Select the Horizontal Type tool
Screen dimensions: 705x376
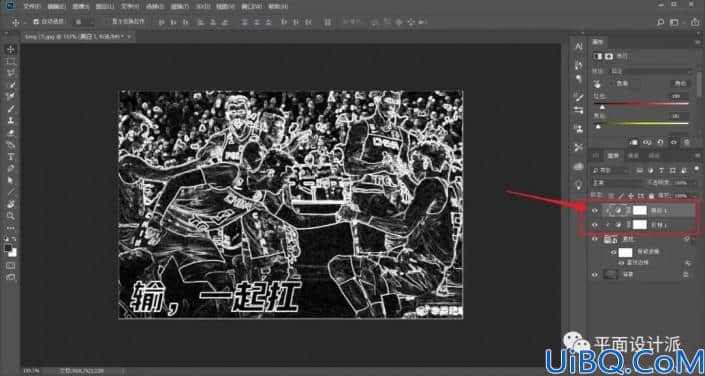coord(12,157)
